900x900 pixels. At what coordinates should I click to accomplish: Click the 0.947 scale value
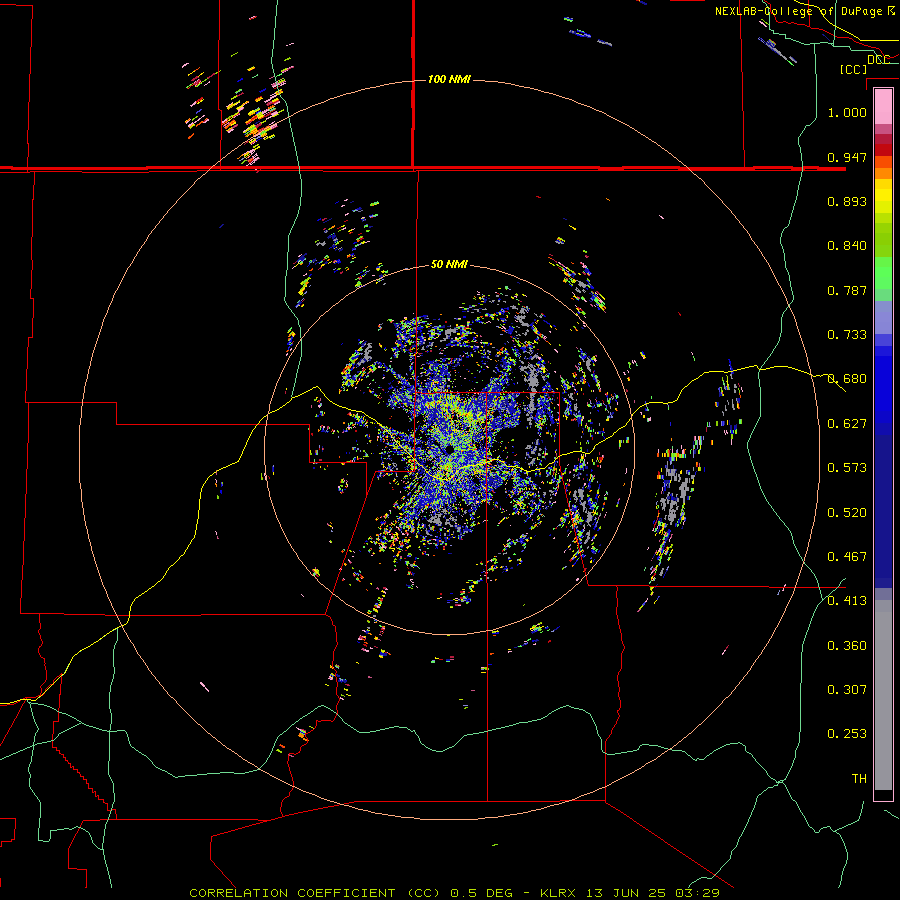tap(847, 157)
